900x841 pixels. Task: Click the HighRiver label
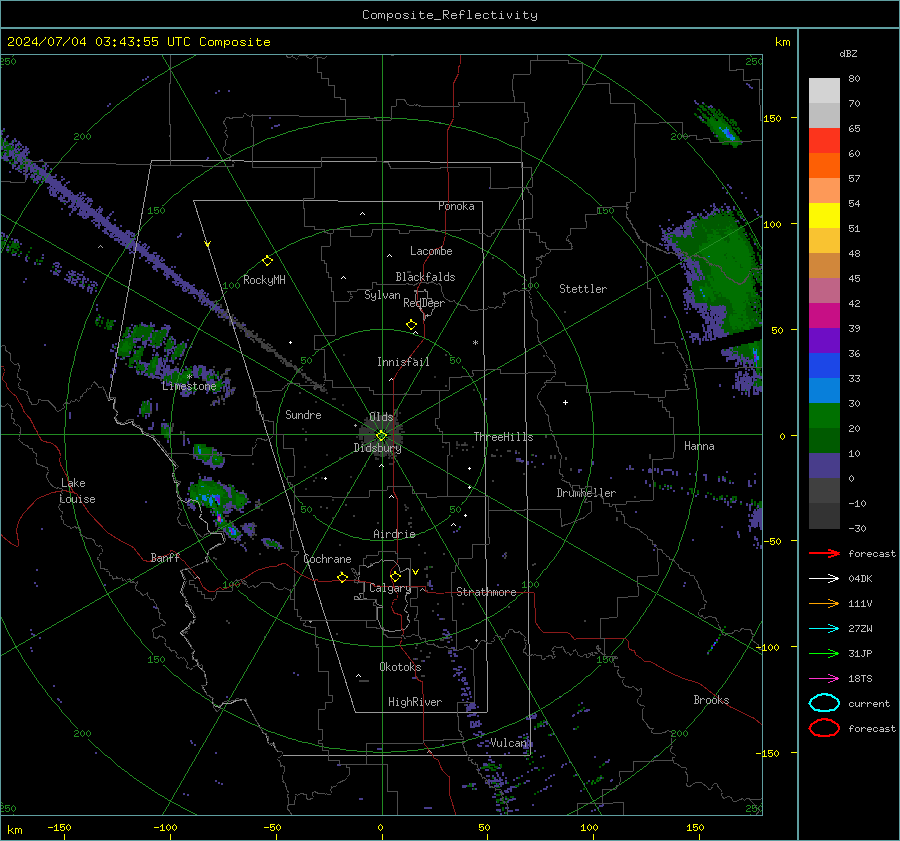click(x=415, y=702)
